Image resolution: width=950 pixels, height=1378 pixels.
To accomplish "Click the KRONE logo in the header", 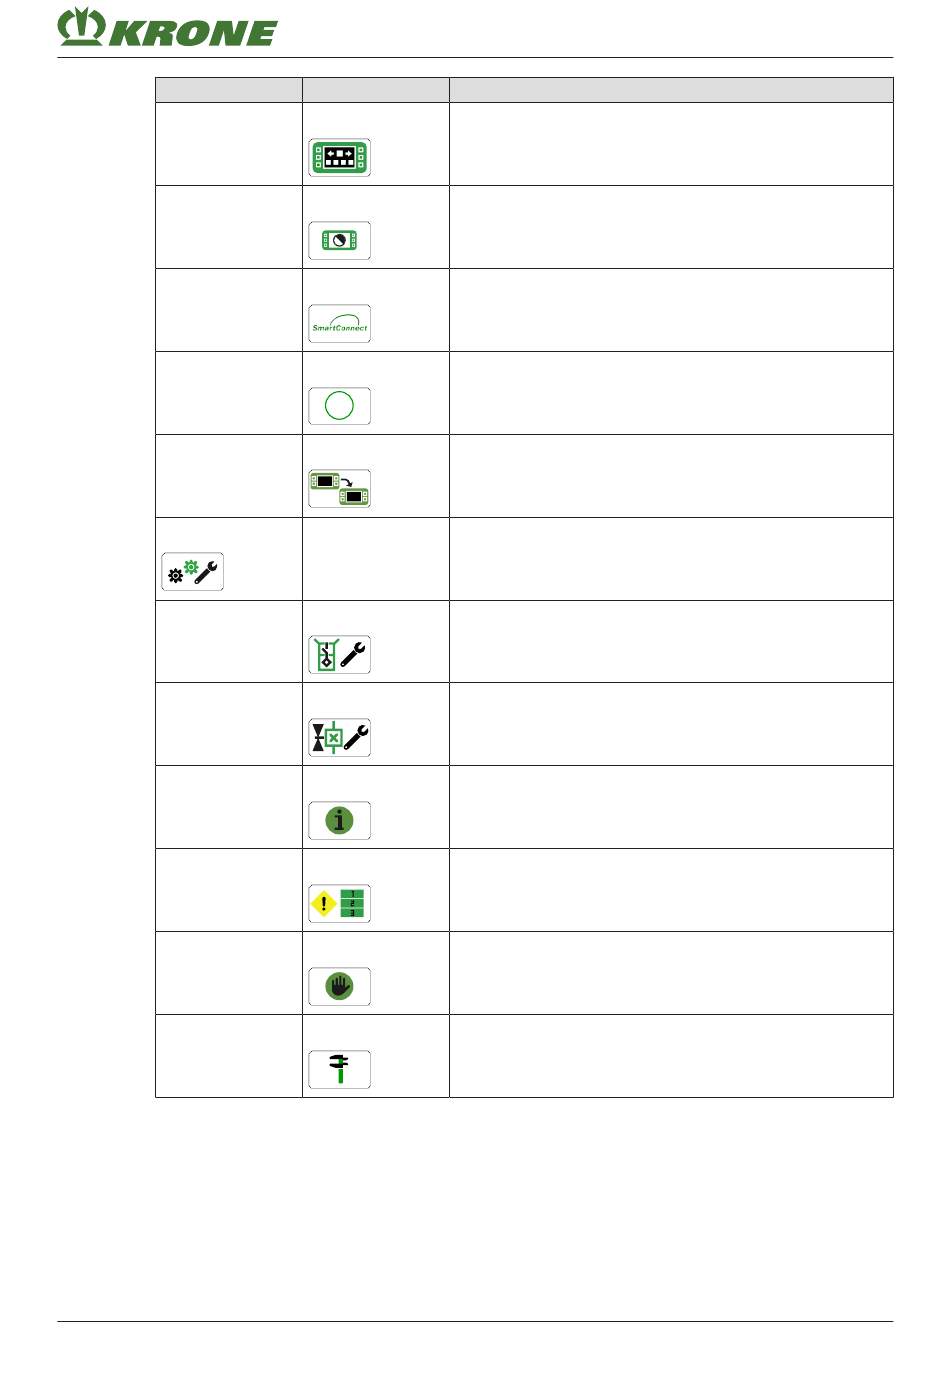I will point(167,28).
